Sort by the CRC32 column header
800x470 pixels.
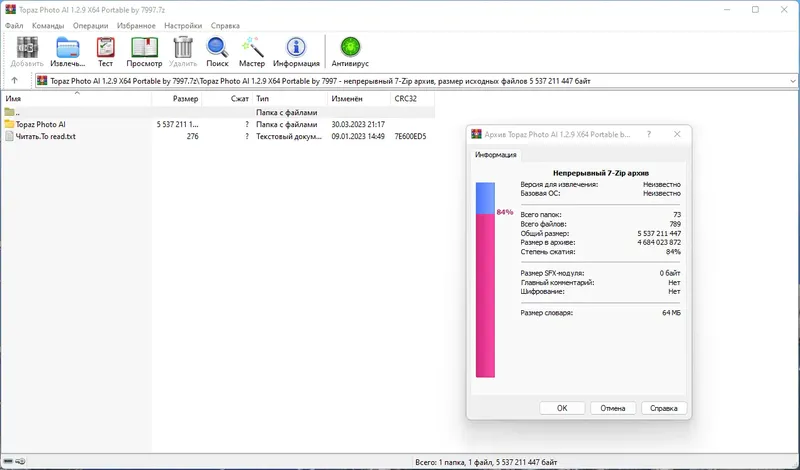pyautogui.click(x=413, y=98)
